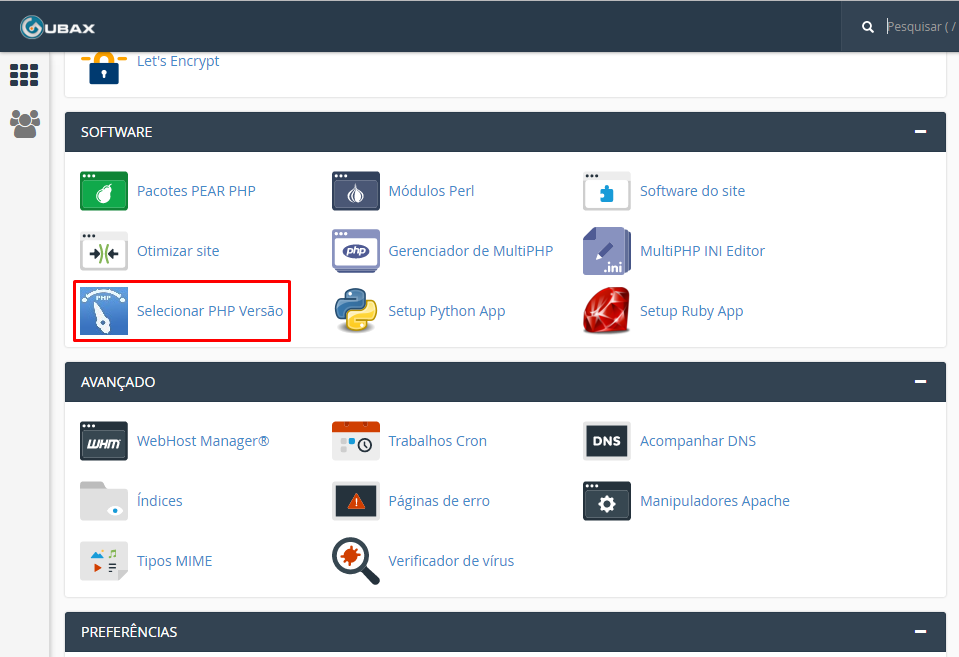Click the Verificador de vírus magnifier icon

click(356, 561)
